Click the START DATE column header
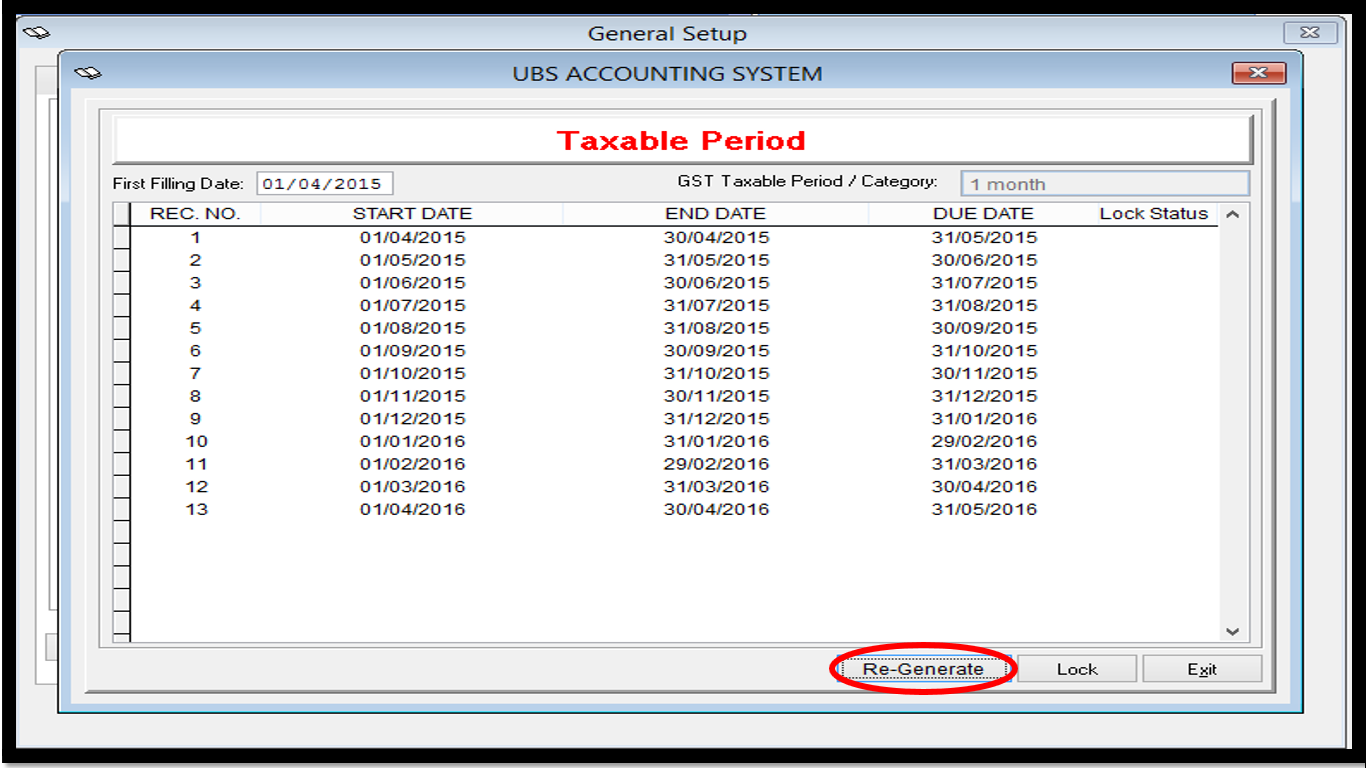This screenshot has width=1366, height=768. [x=412, y=214]
